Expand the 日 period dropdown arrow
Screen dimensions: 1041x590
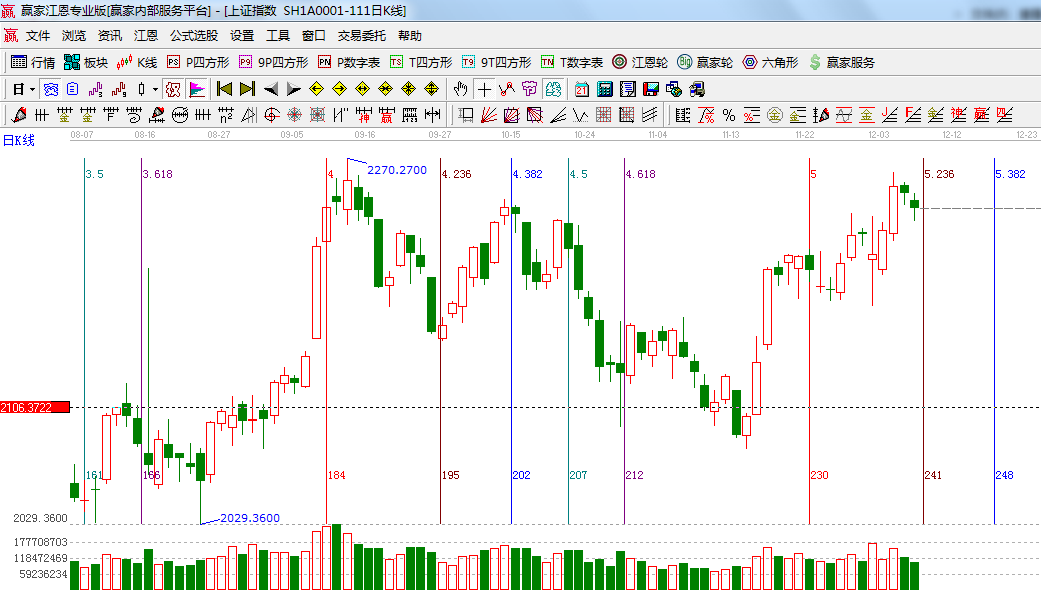coord(33,89)
